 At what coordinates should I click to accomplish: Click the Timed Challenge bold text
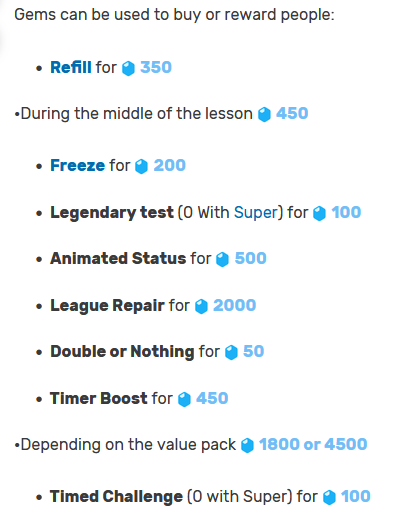click(116, 497)
